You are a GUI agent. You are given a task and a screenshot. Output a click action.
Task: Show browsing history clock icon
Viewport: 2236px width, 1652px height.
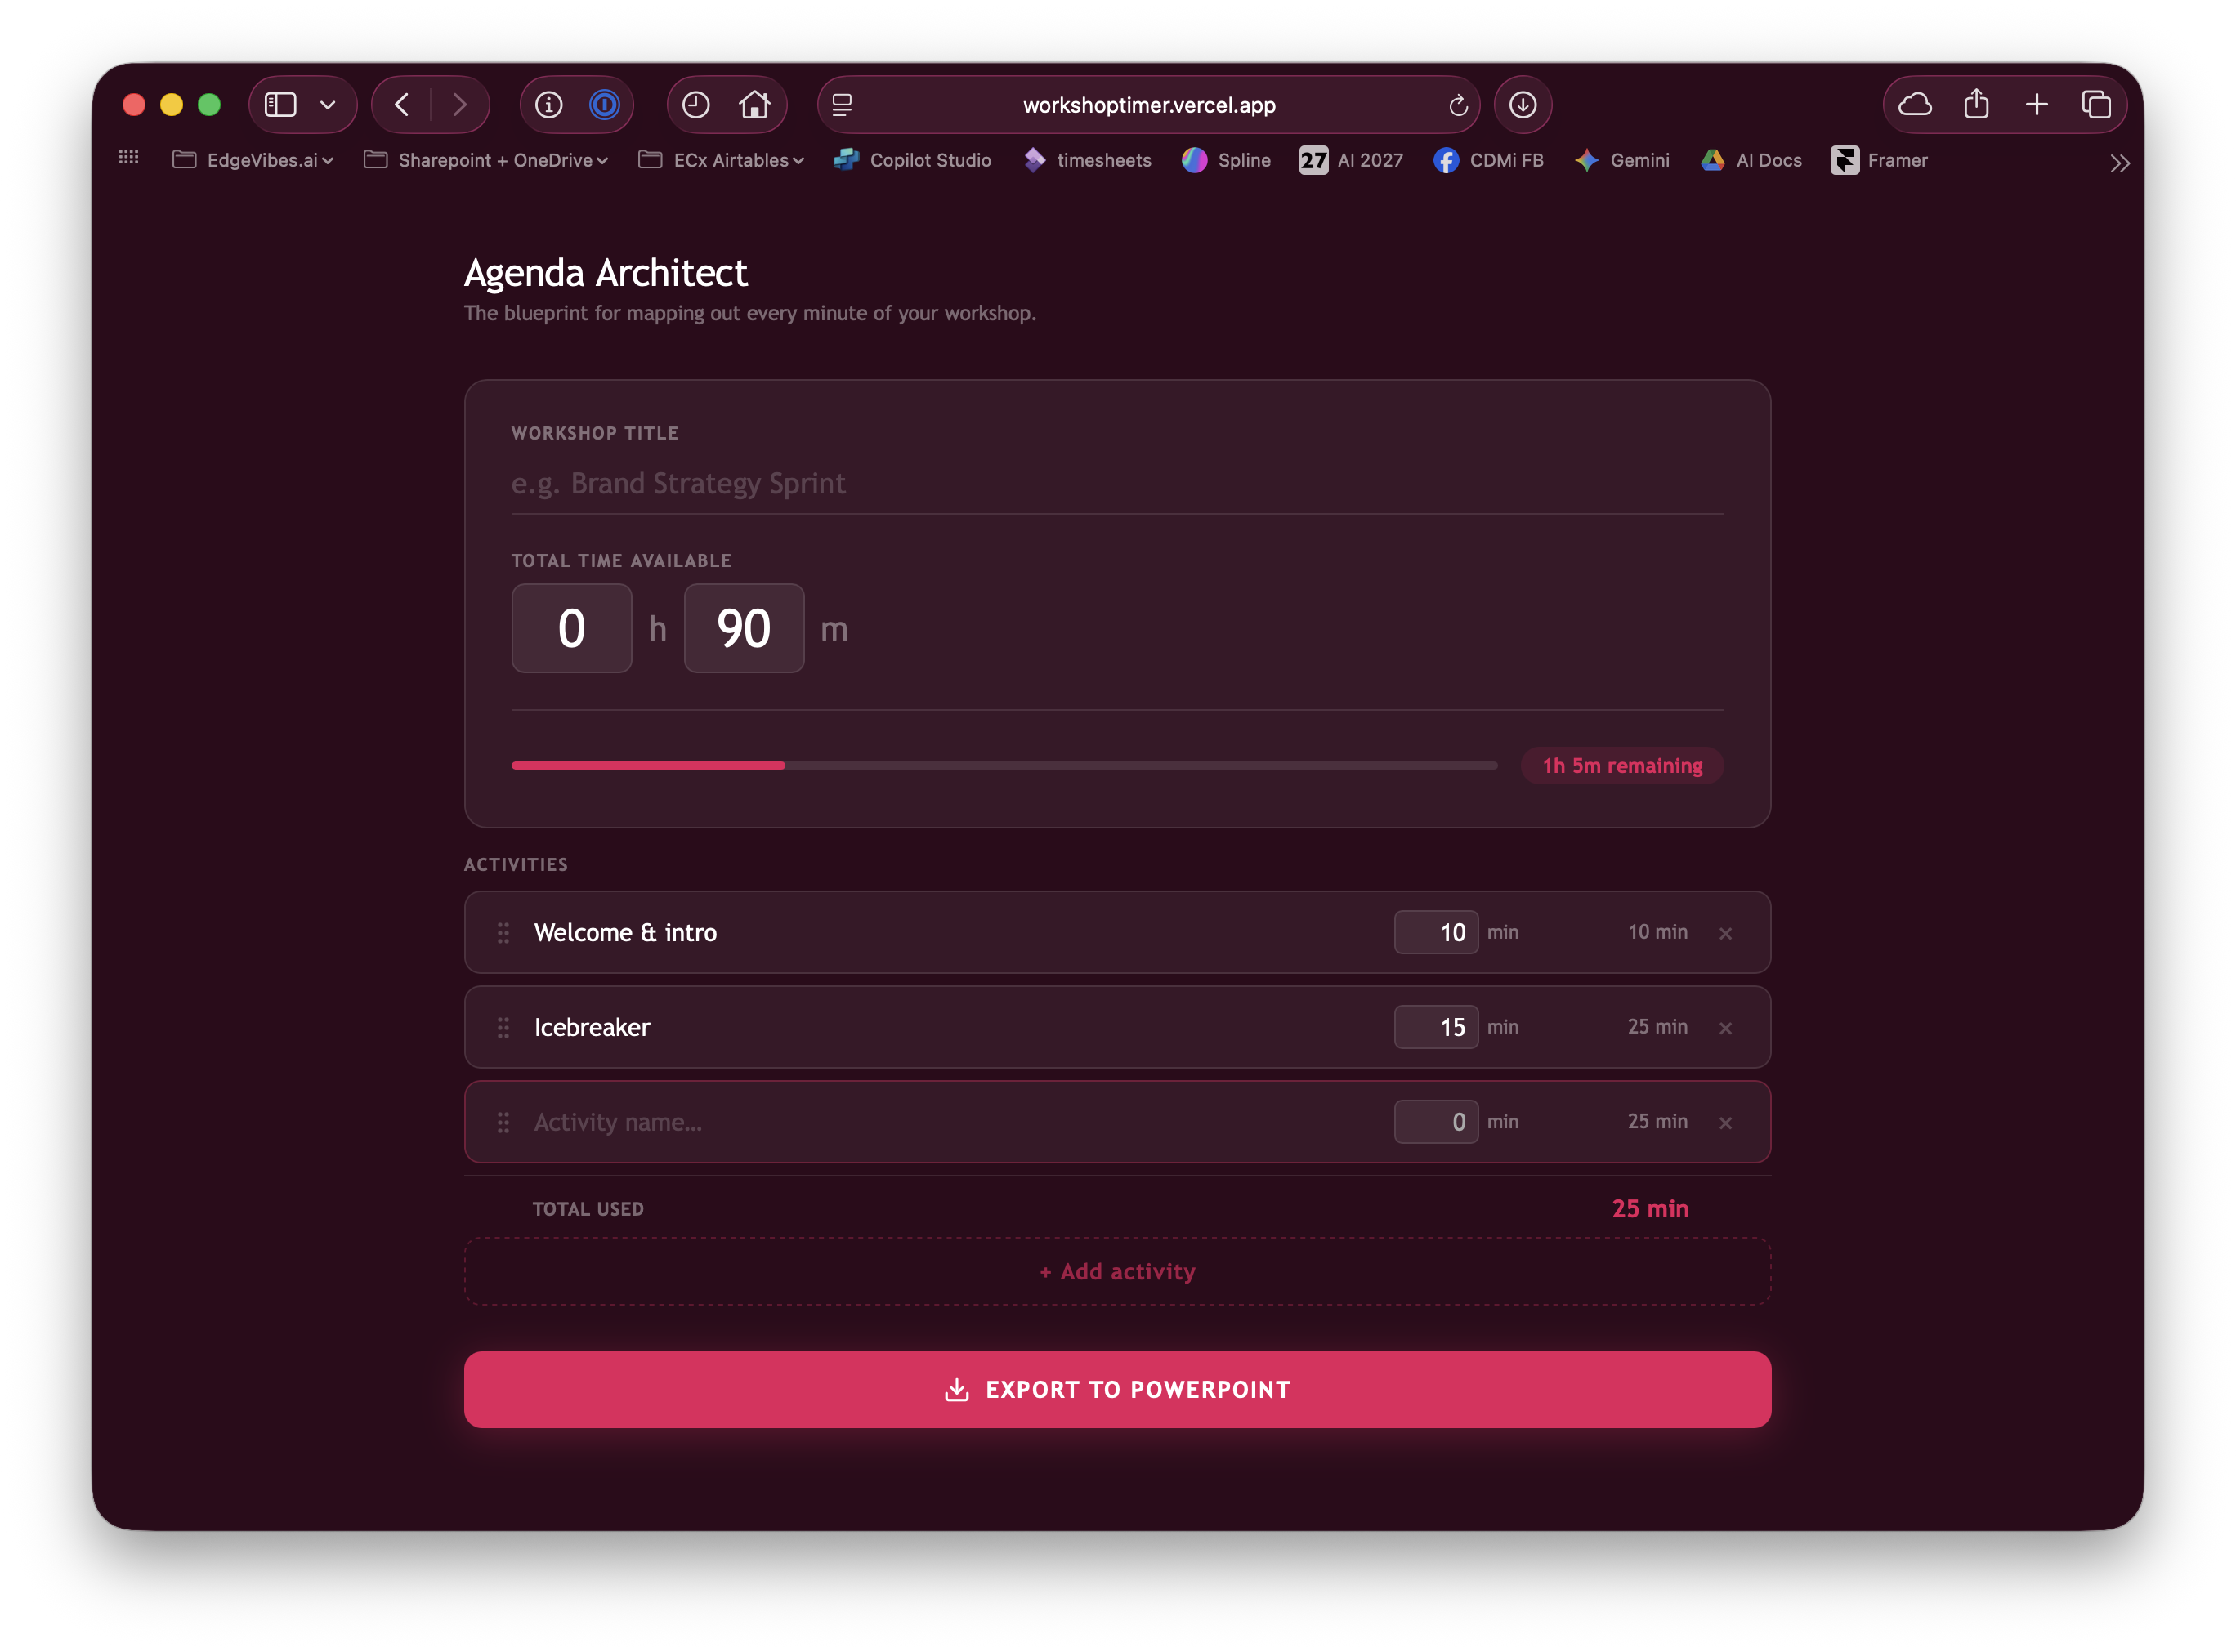coord(695,104)
